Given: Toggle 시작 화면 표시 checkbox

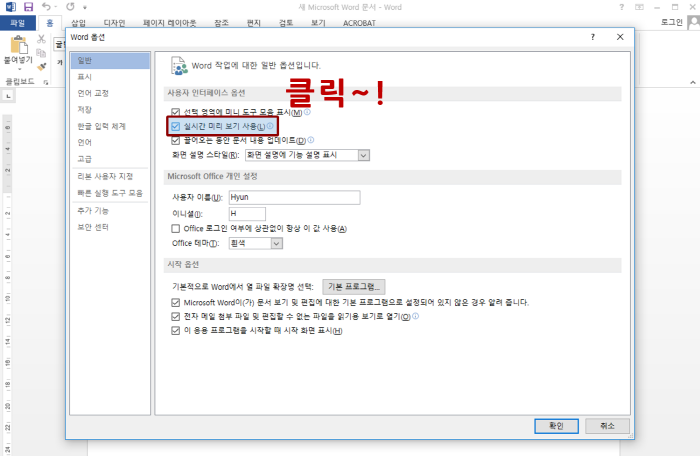Looking at the screenshot, I should [175, 331].
